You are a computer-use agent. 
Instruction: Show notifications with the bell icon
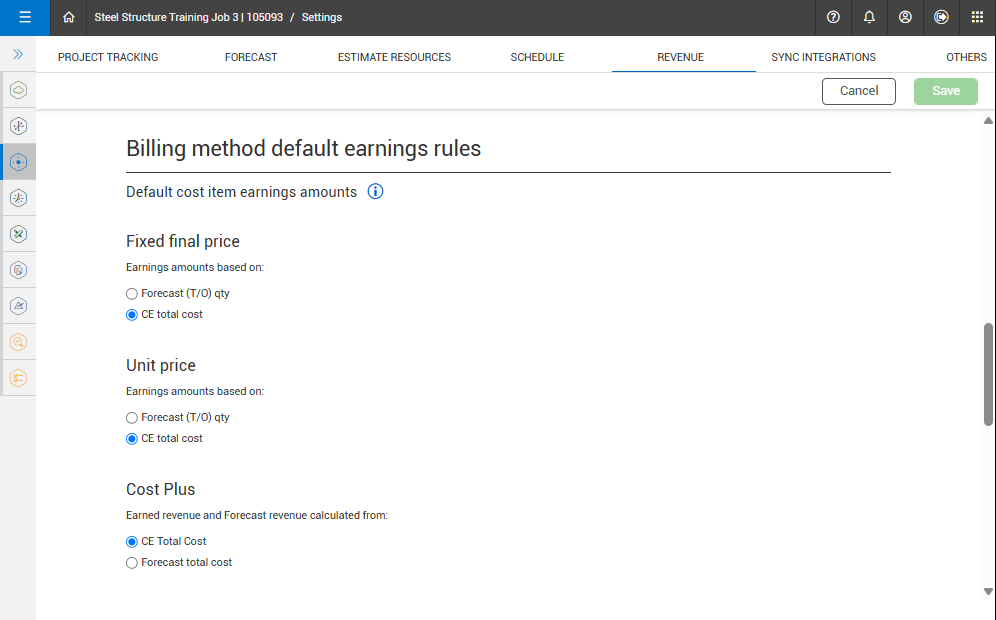(869, 17)
